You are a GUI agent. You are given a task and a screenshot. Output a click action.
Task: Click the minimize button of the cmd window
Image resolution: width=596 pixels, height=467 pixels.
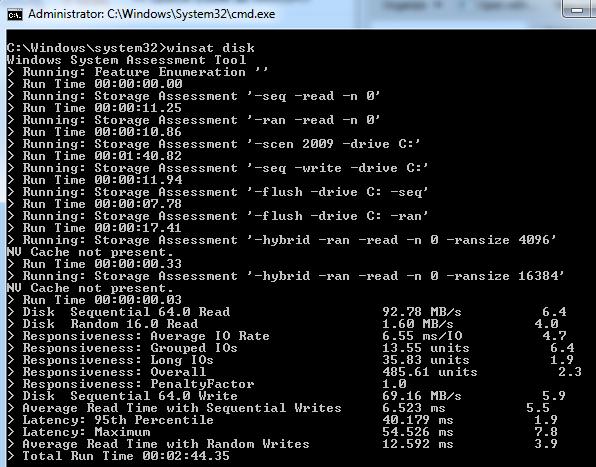tap(577, 10)
